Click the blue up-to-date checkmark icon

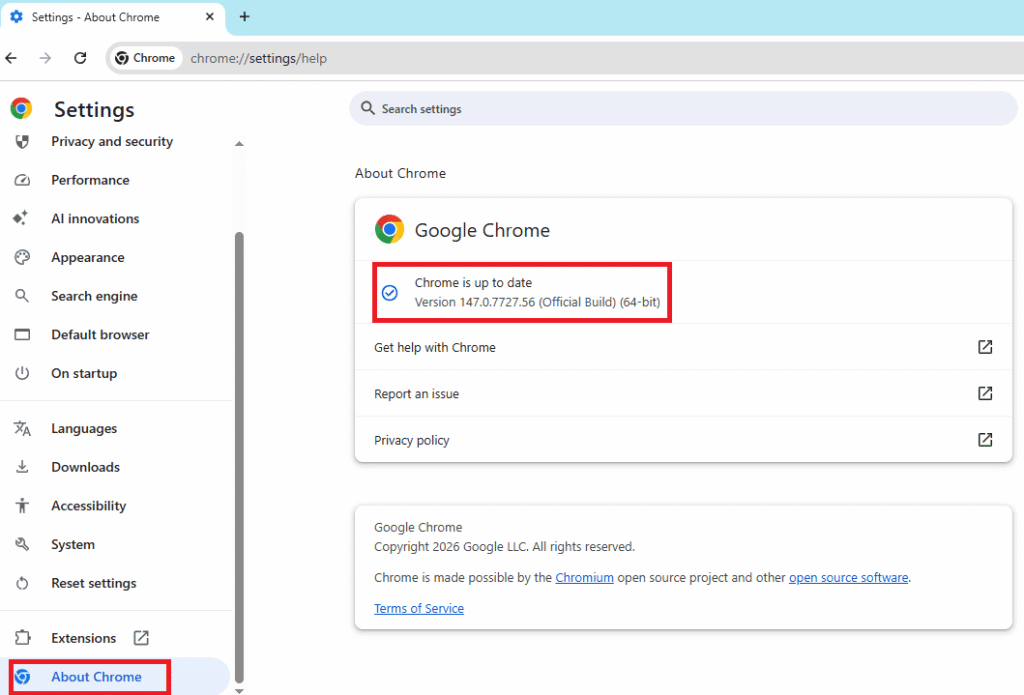pos(390,293)
